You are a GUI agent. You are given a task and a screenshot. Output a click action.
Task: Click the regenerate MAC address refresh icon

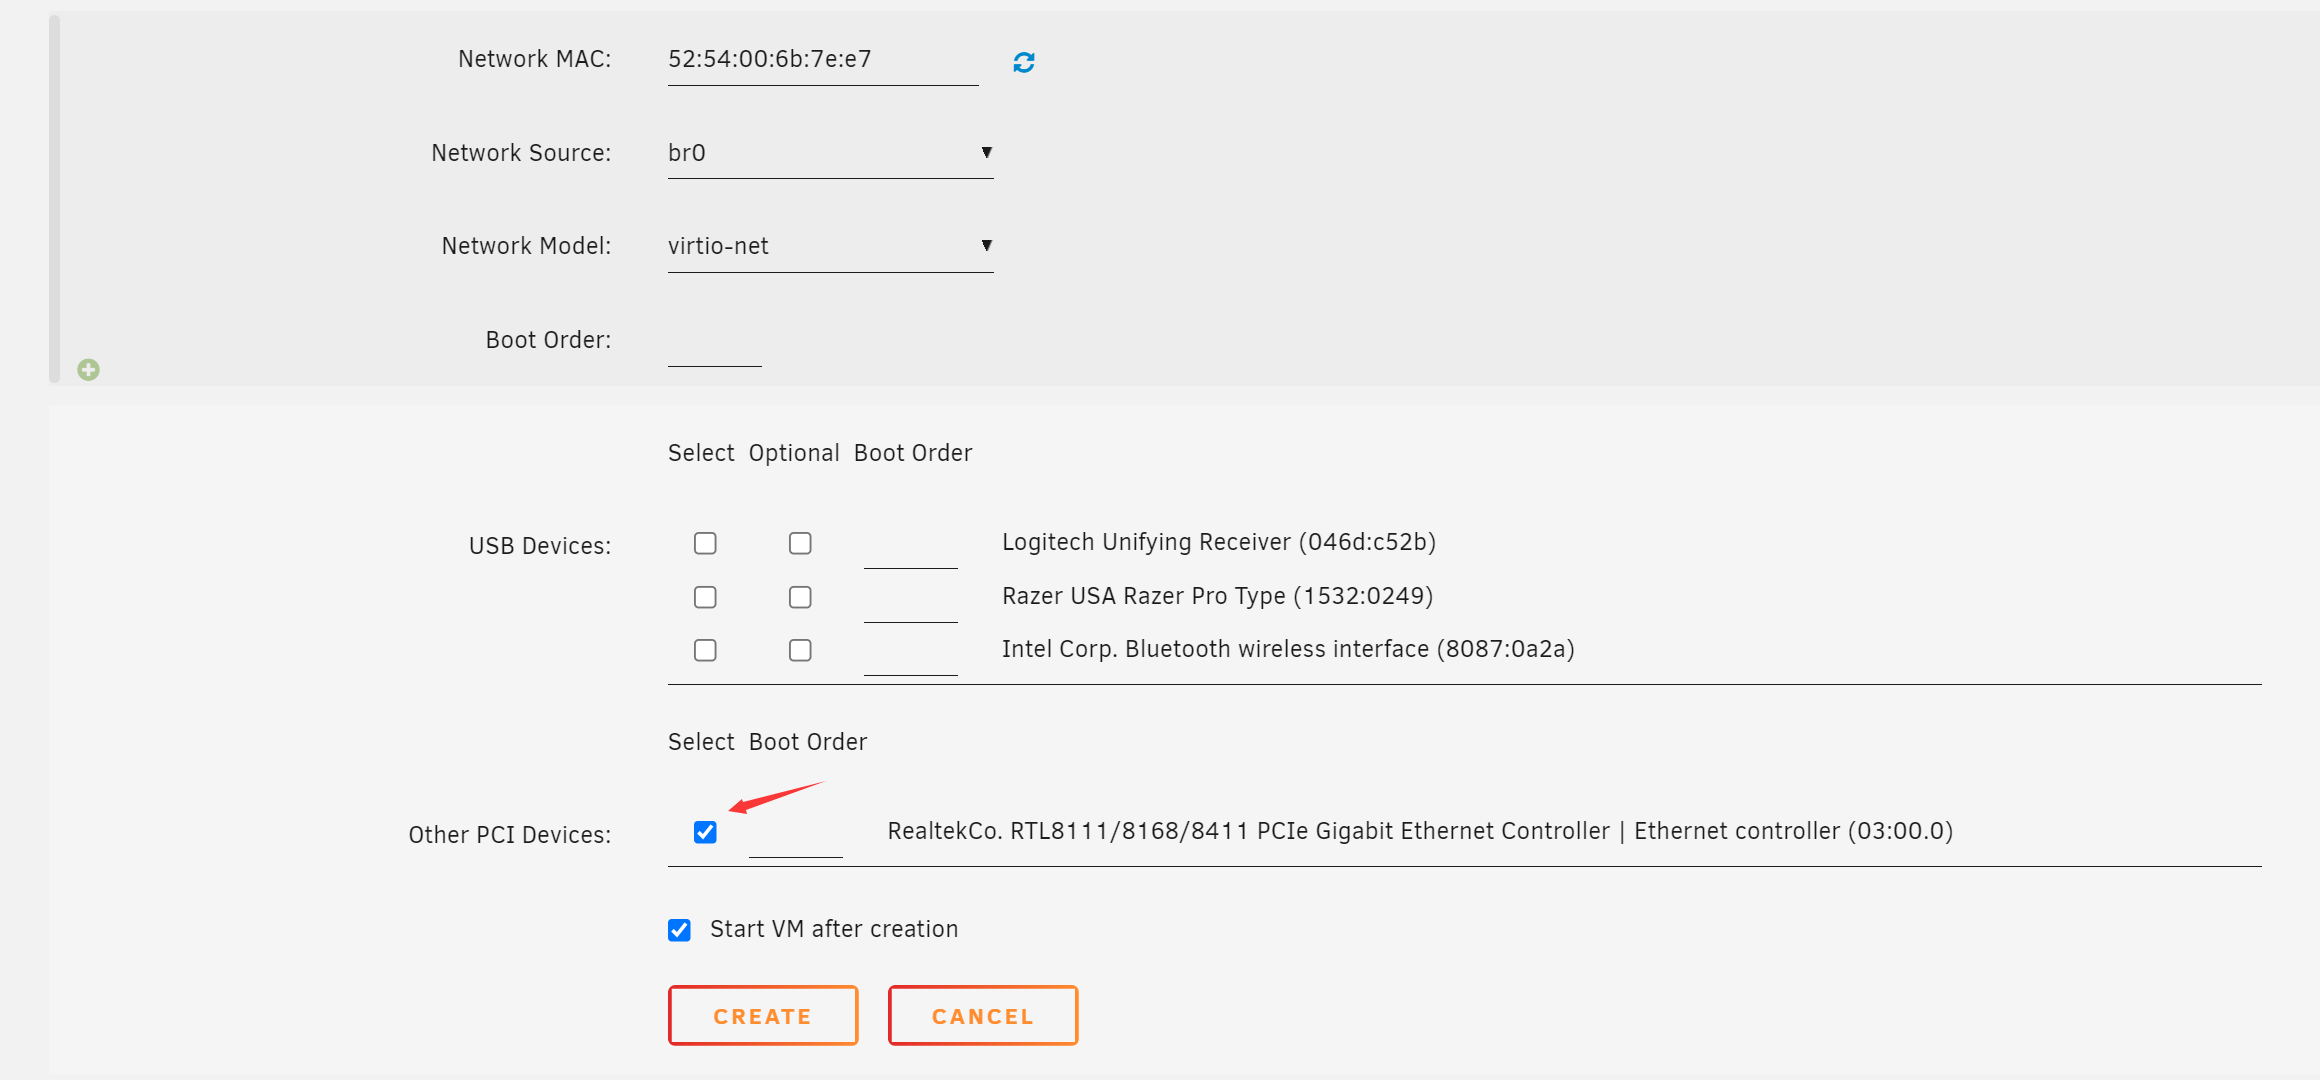[1023, 62]
